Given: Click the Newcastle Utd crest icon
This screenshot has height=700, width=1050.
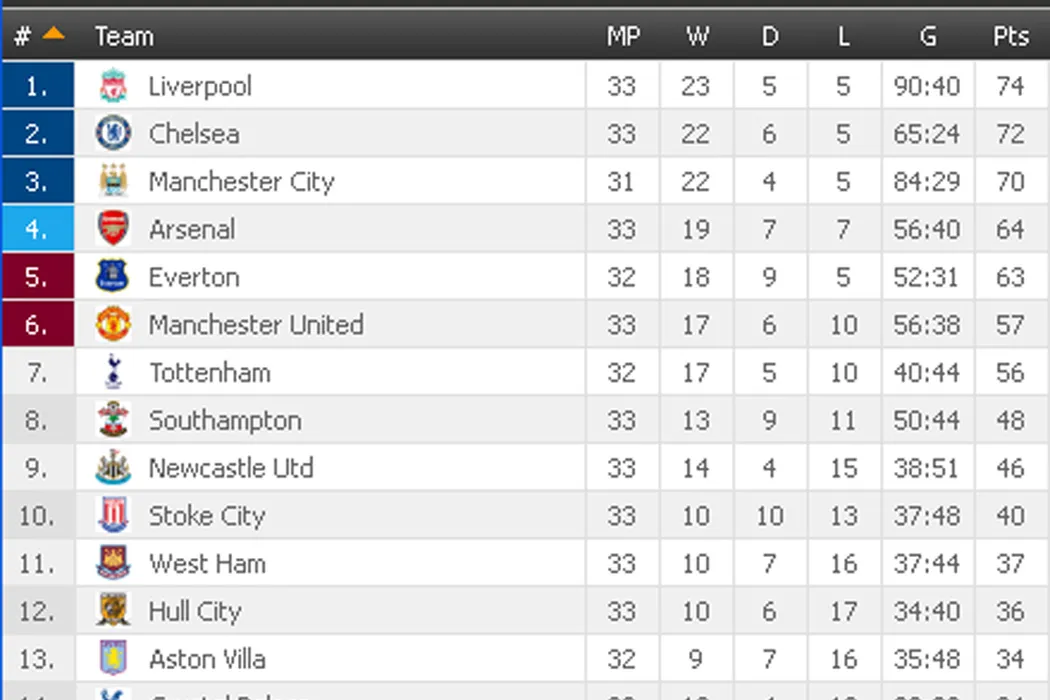Looking at the screenshot, I should (113, 468).
